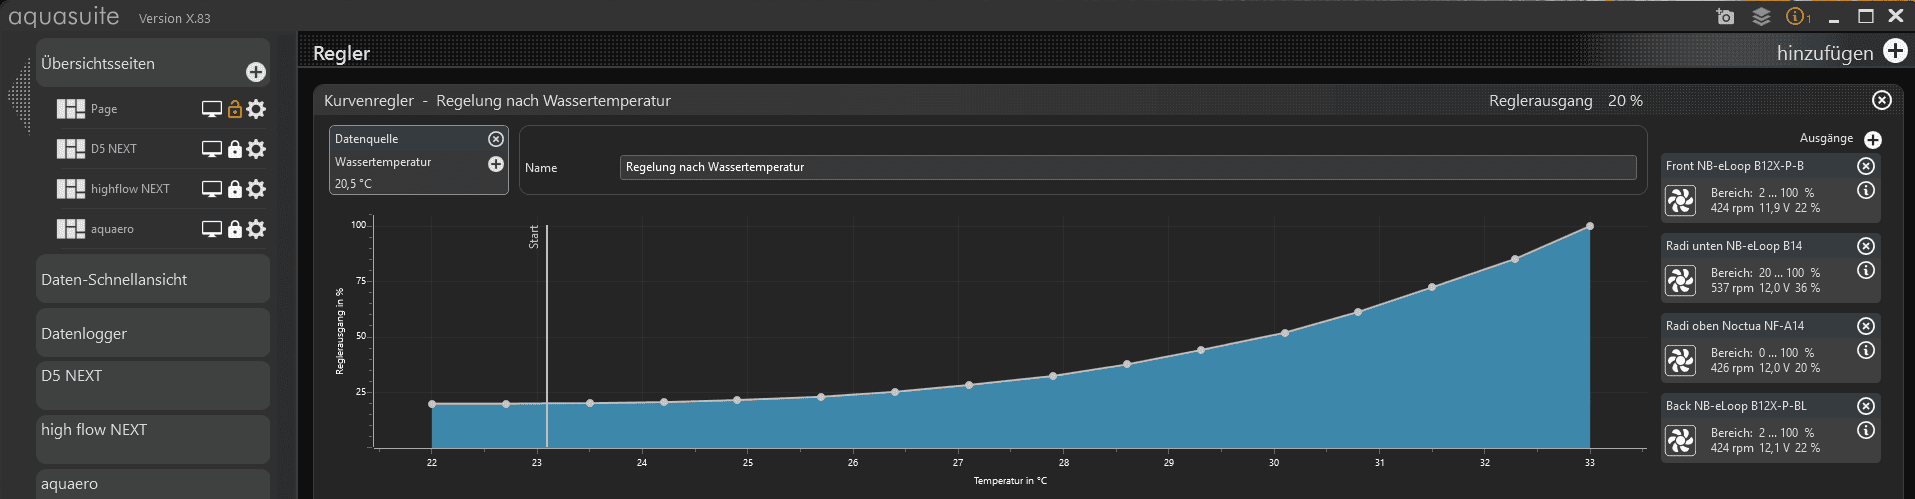Add a new controller with hinzufügen plus
The width and height of the screenshot is (1915, 499).
tap(1895, 51)
